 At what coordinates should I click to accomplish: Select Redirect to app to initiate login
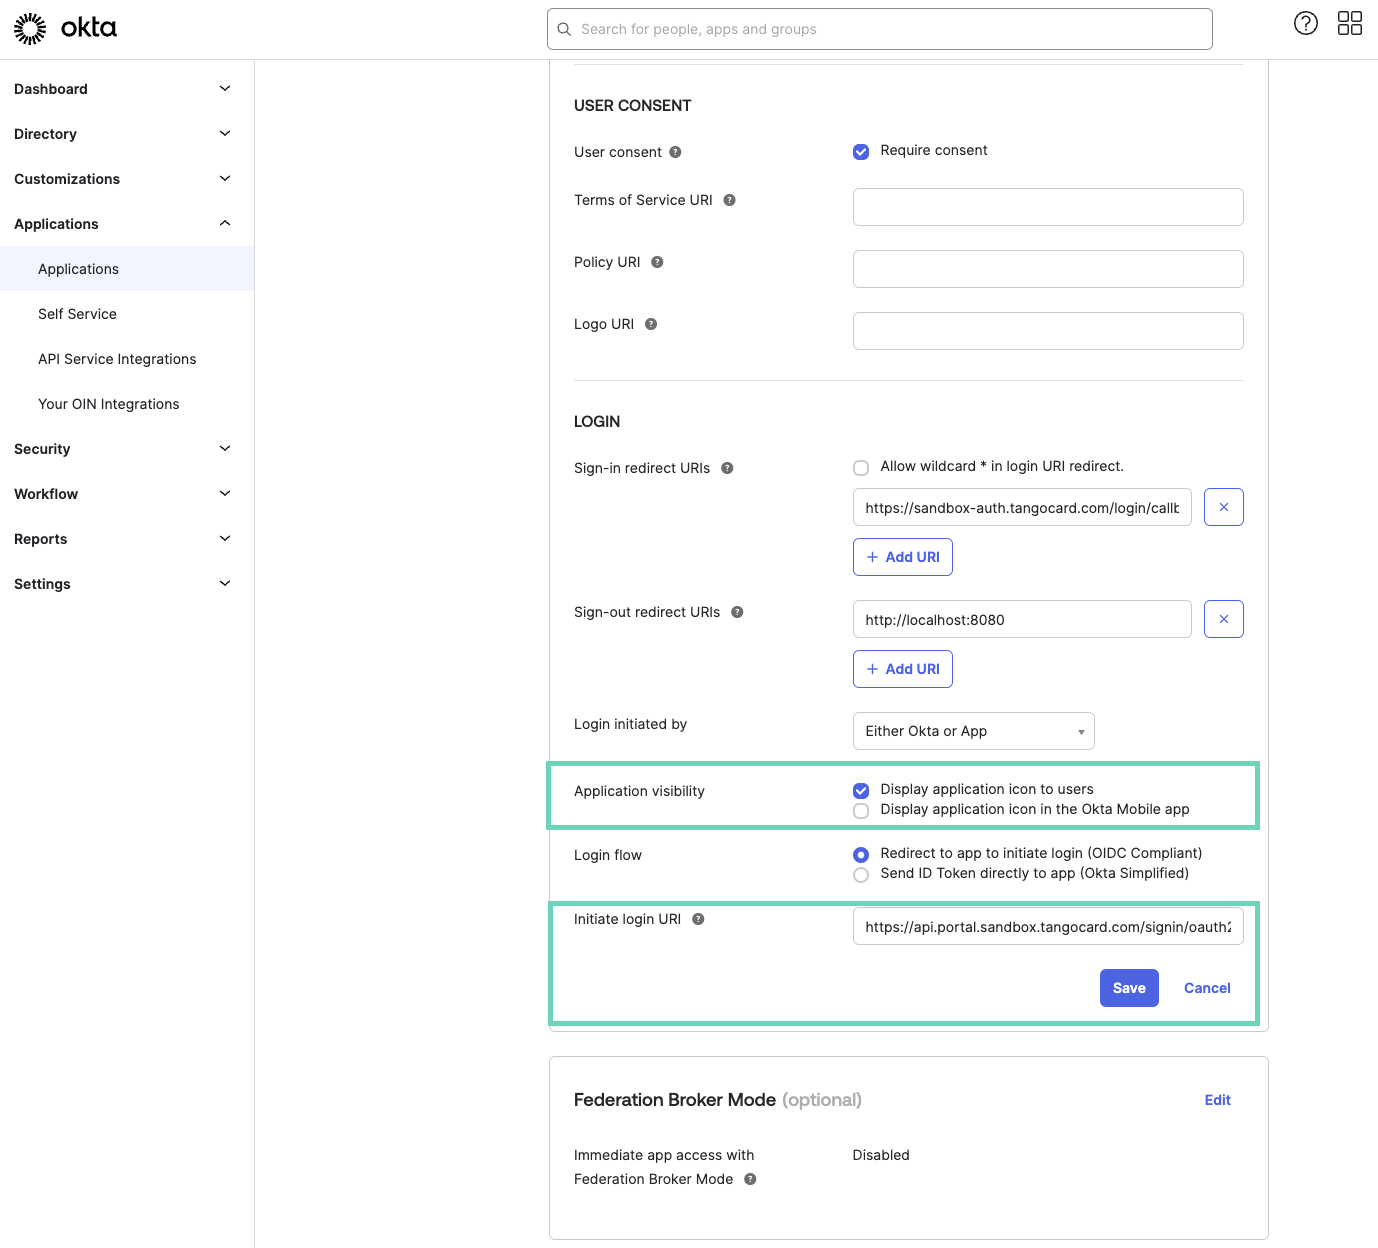click(x=861, y=855)
